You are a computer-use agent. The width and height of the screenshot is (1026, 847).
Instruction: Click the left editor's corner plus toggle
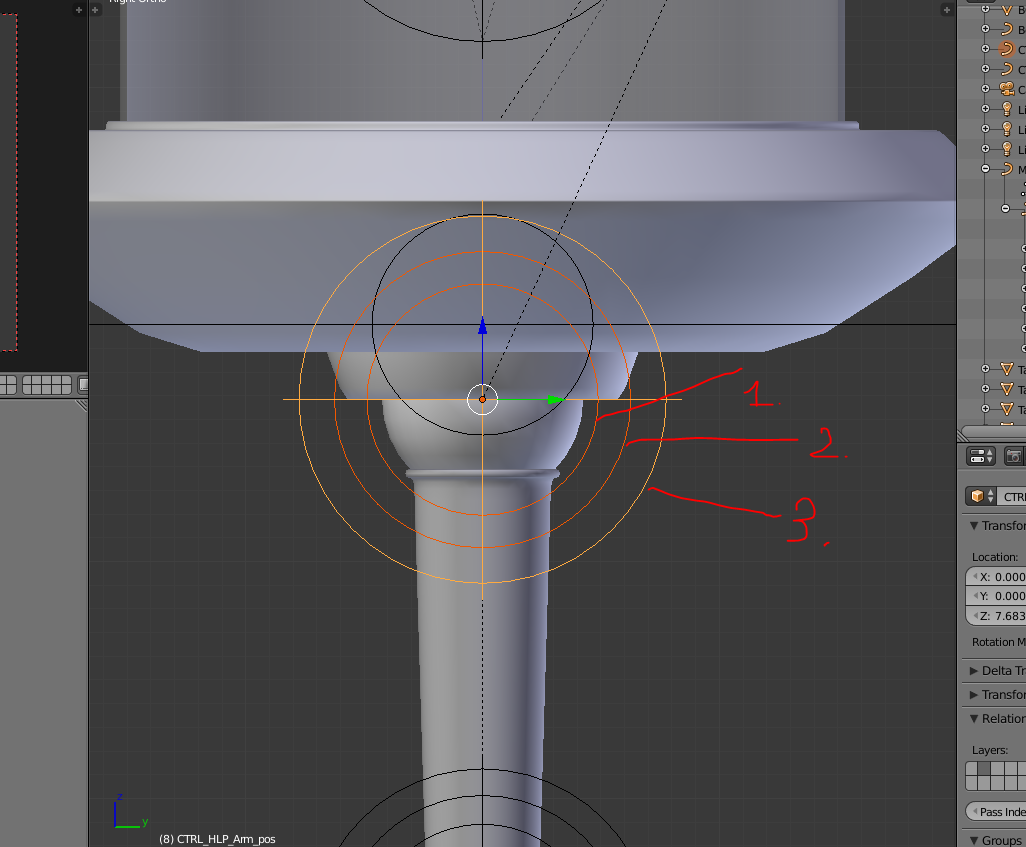tap(79, 10)
